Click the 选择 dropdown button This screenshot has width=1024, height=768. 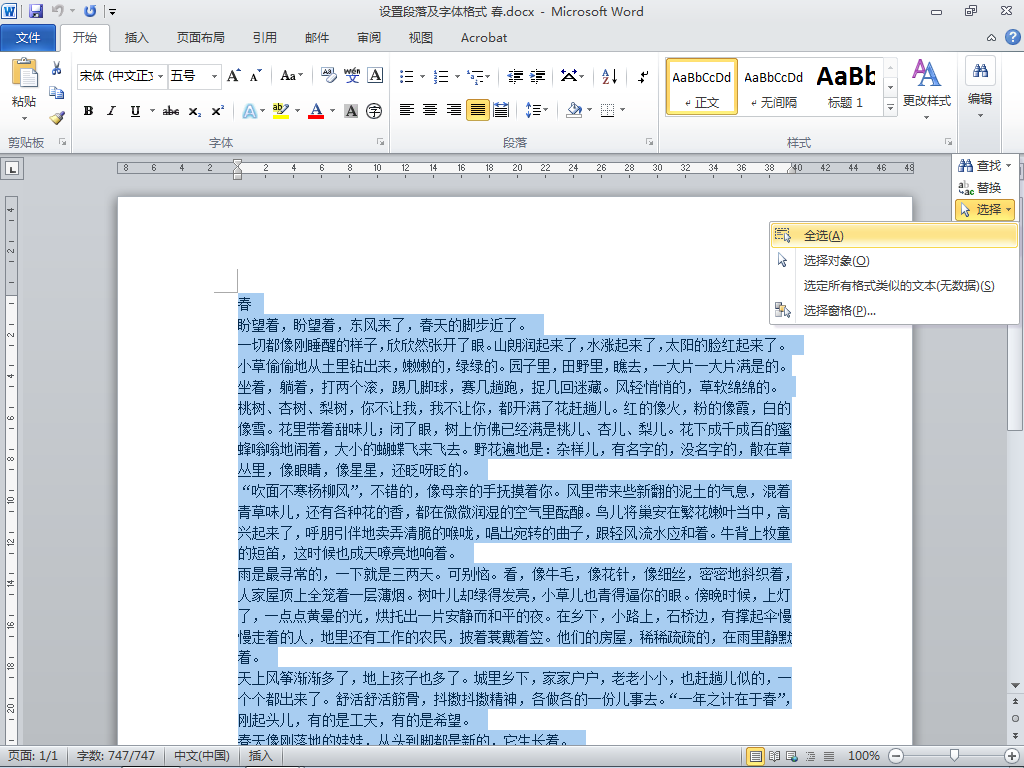[985, 210]
